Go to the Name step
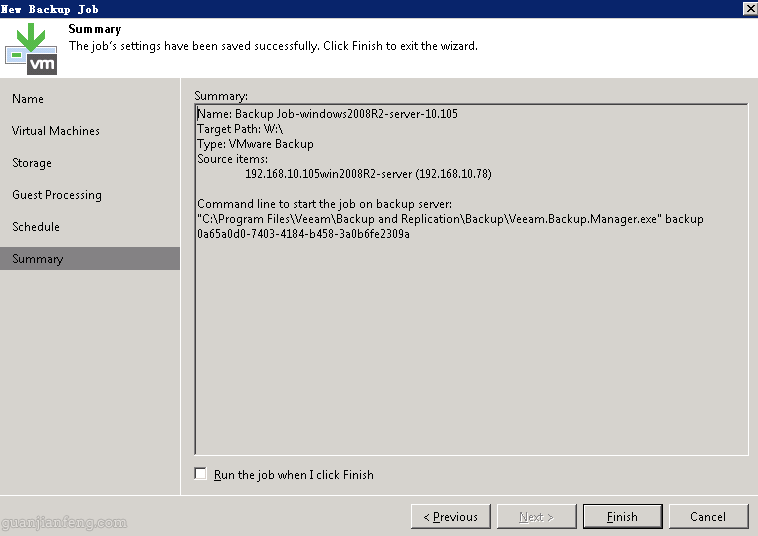 28,99
